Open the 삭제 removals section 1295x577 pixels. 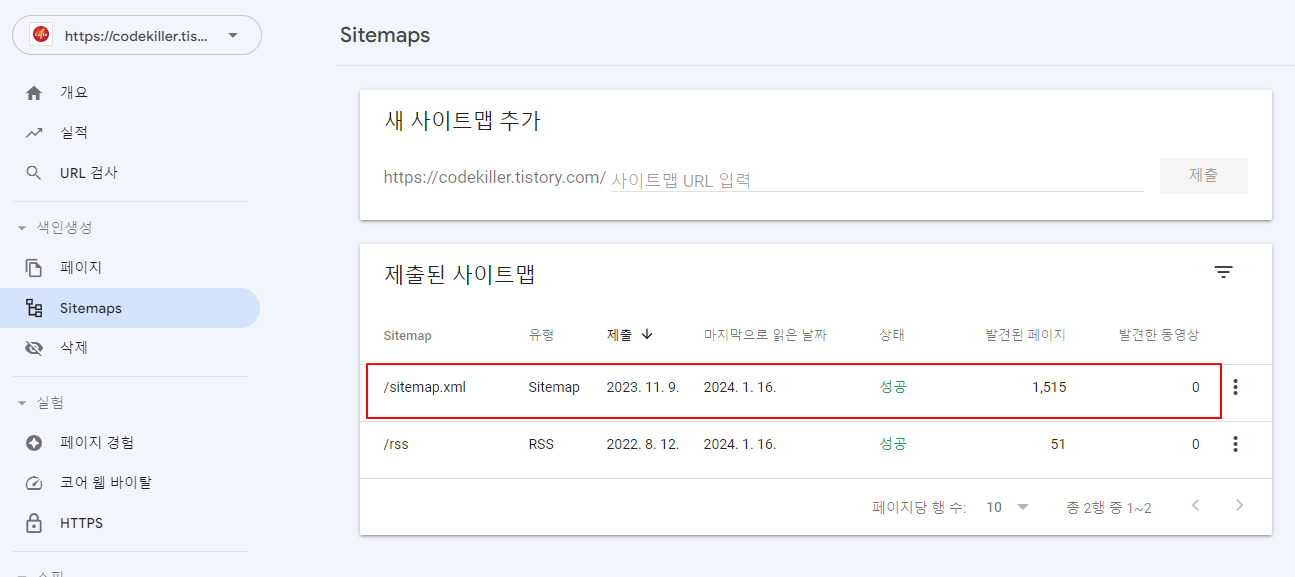tap(76, 347)
